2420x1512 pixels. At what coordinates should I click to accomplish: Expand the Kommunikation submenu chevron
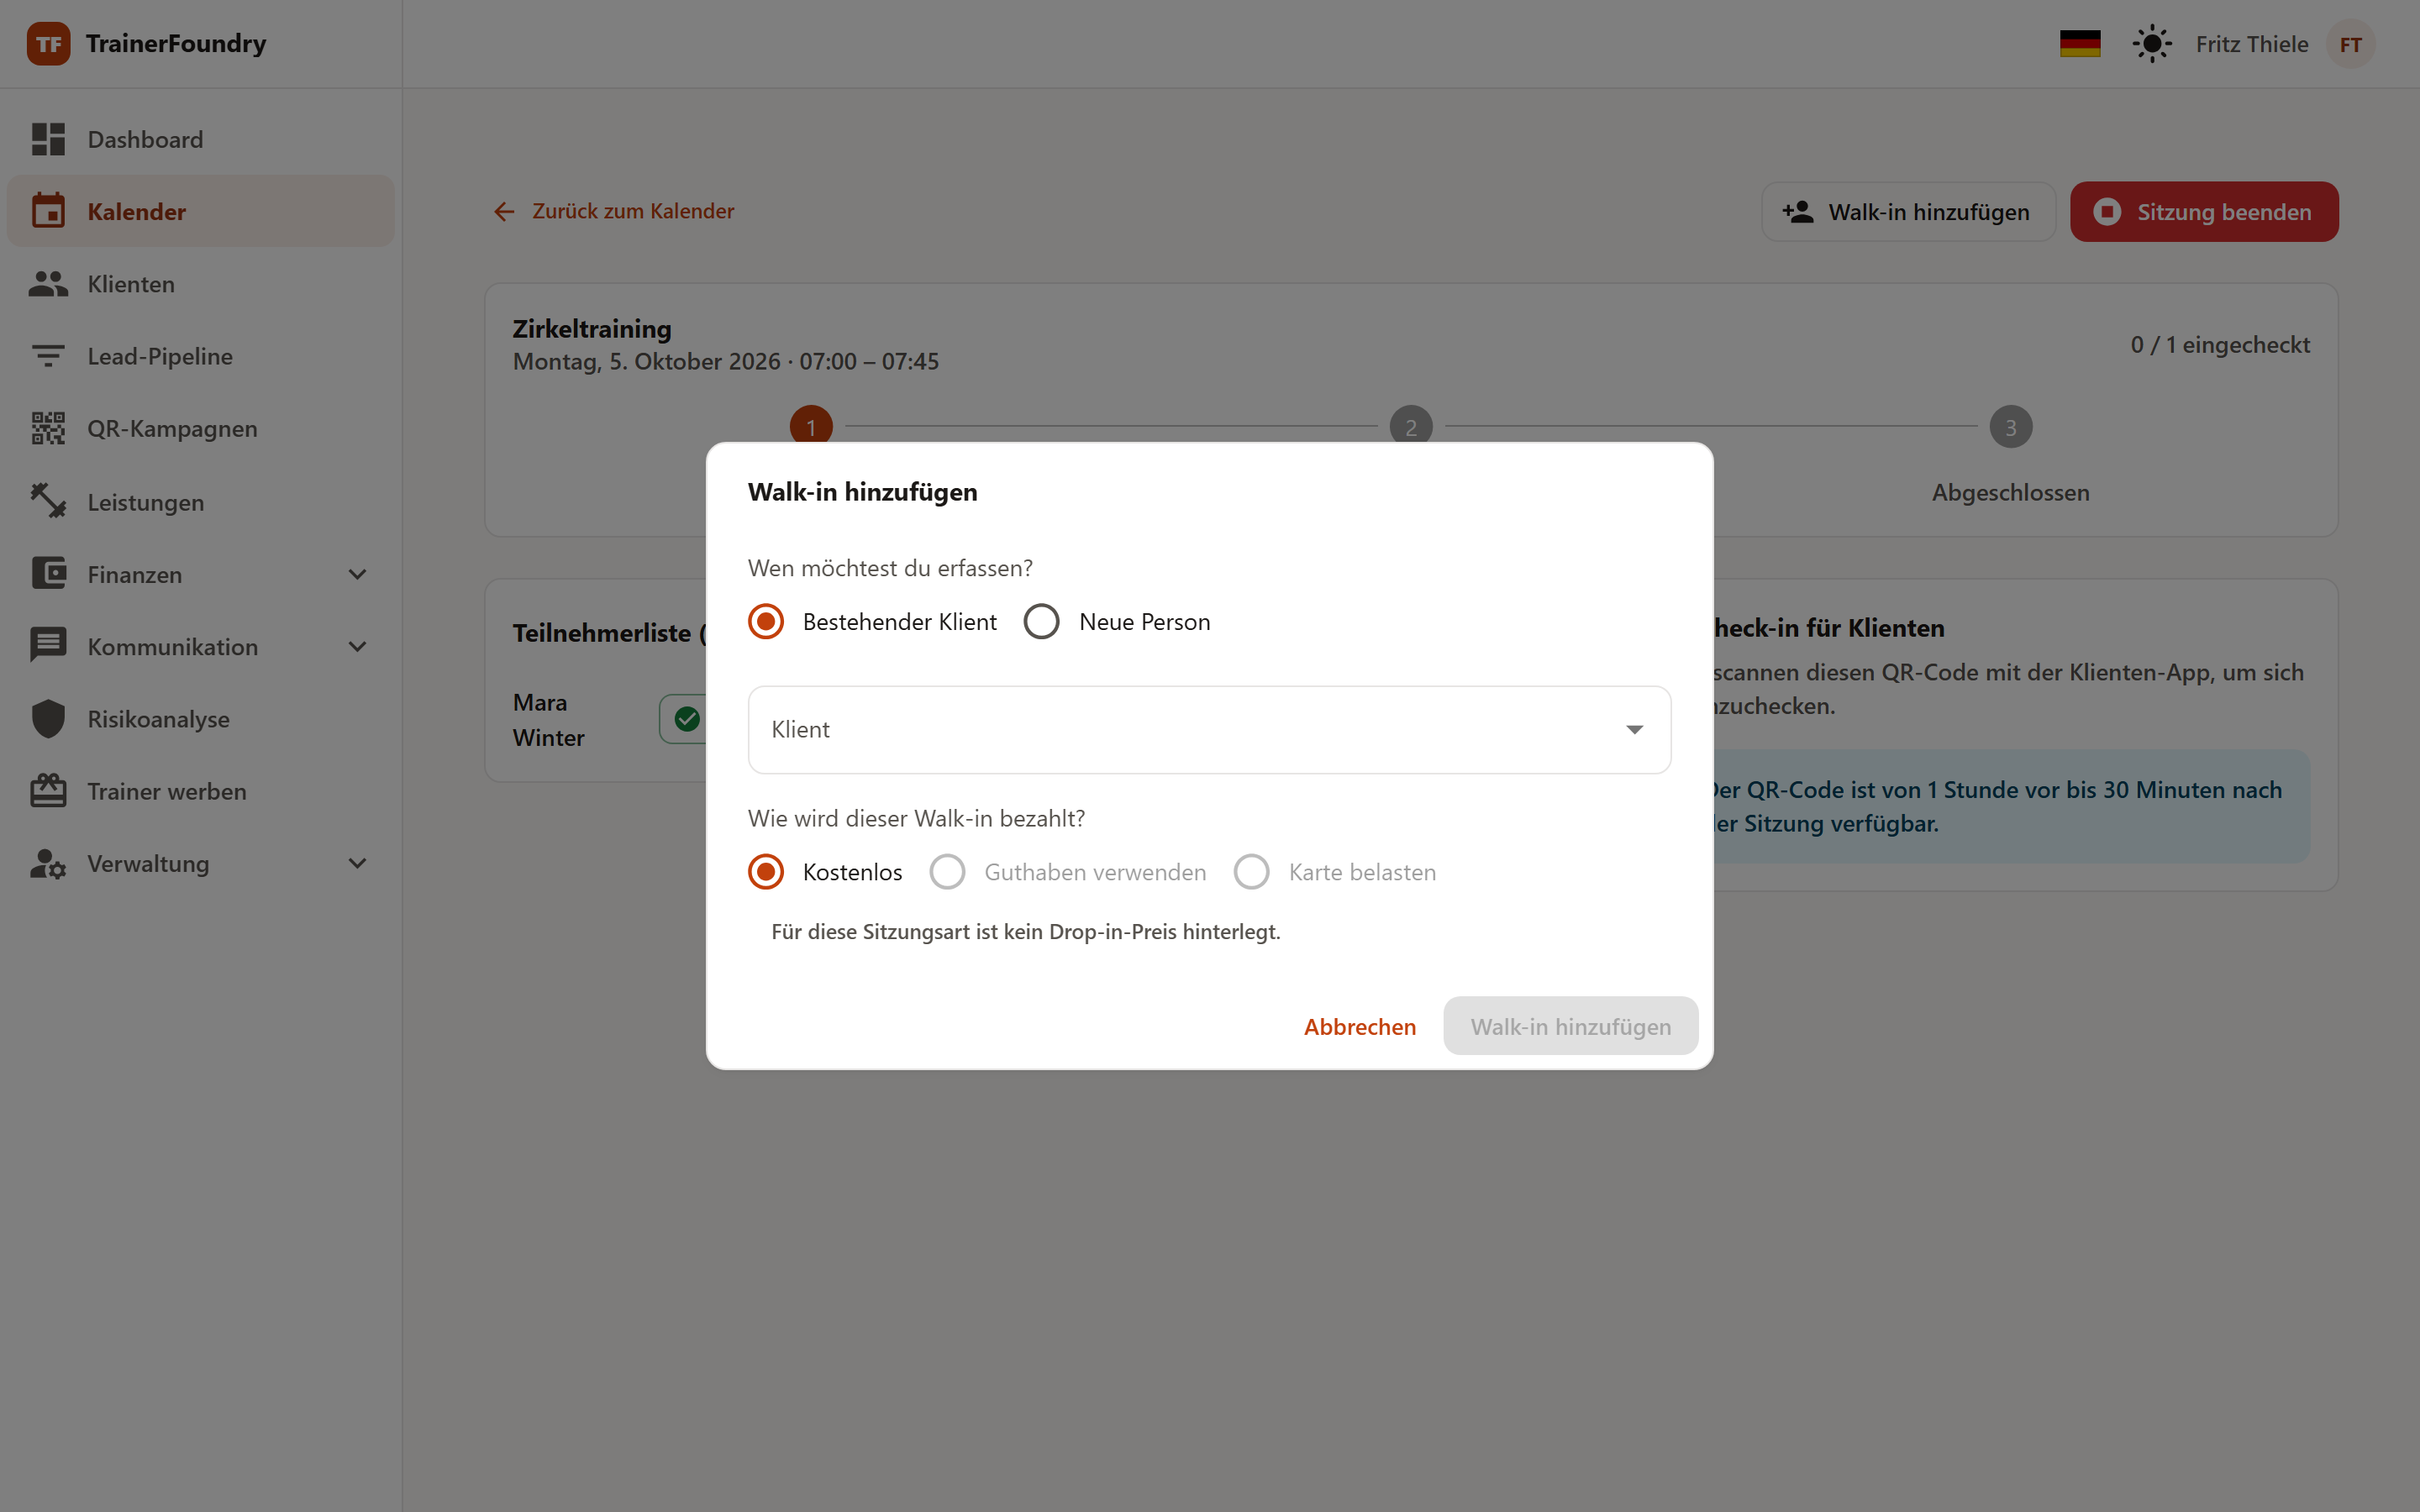coord(357,646)
